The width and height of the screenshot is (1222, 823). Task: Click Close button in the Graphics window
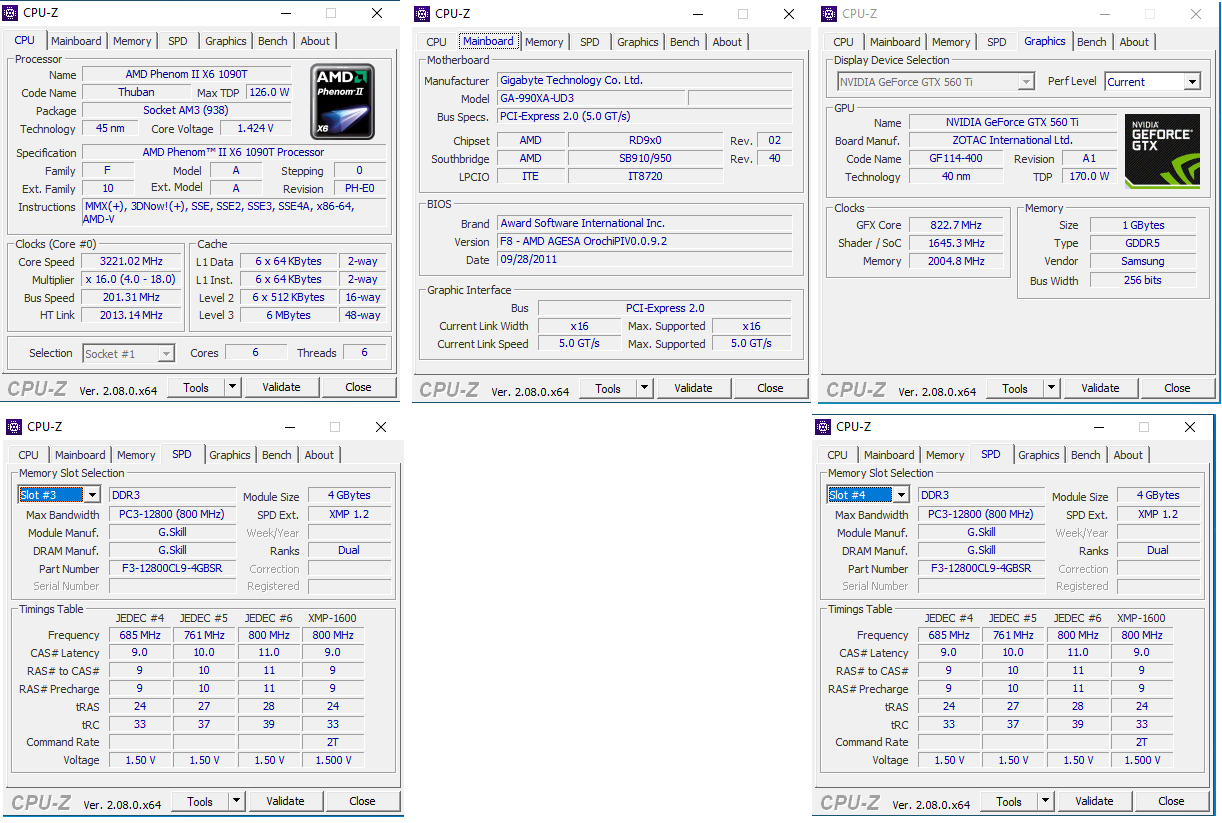(1177, 389)
